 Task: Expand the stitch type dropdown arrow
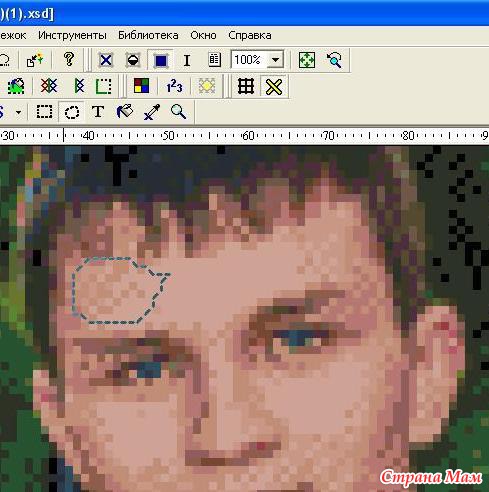click(x=18, y=112)
